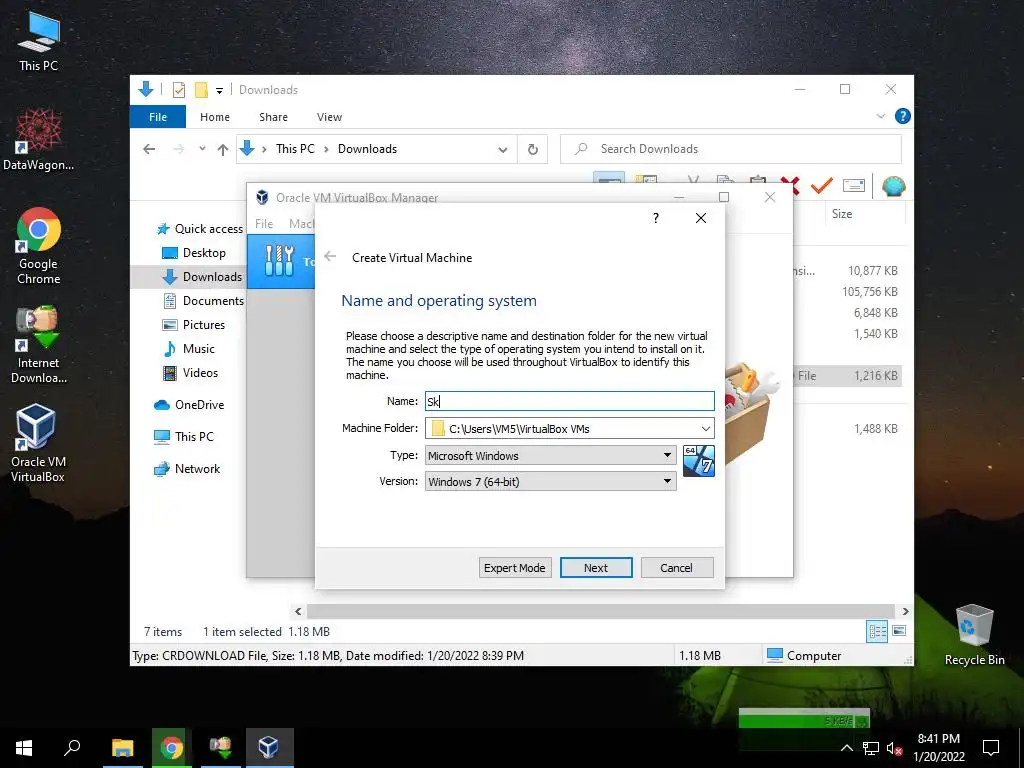Image resolution: width=1024 pixels, height=768 pixels.
Task: Expand the Explorer ribbon chevron
Action: (x=880, y=116)
